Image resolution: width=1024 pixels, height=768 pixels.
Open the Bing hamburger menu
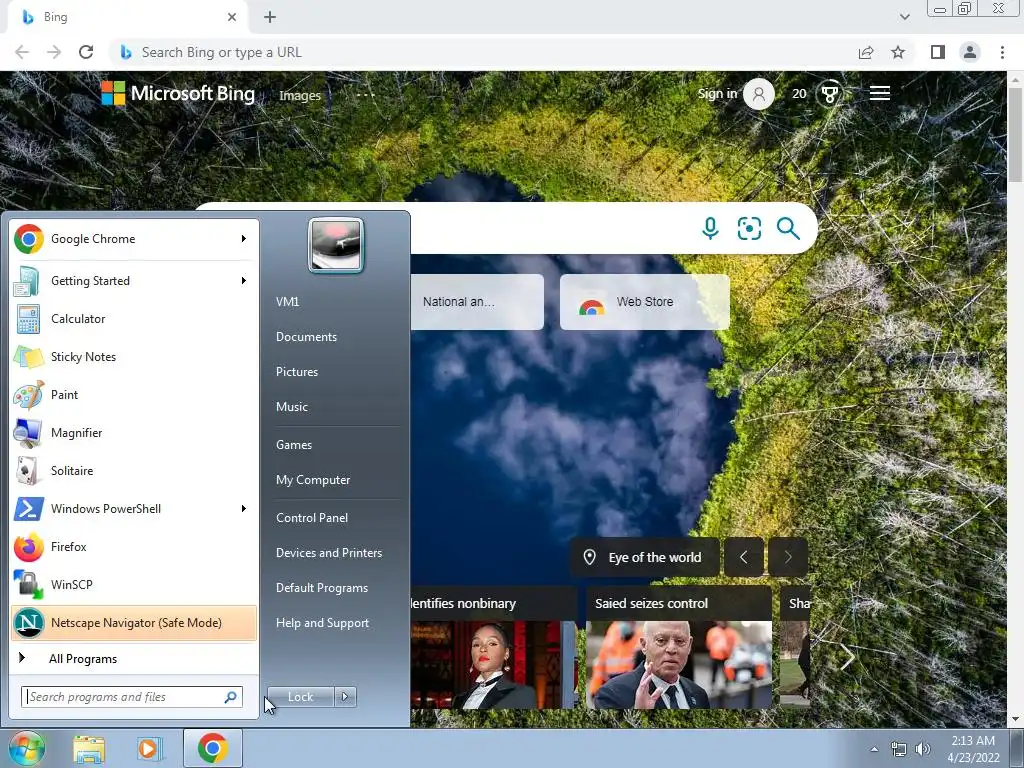pos(880,93)
